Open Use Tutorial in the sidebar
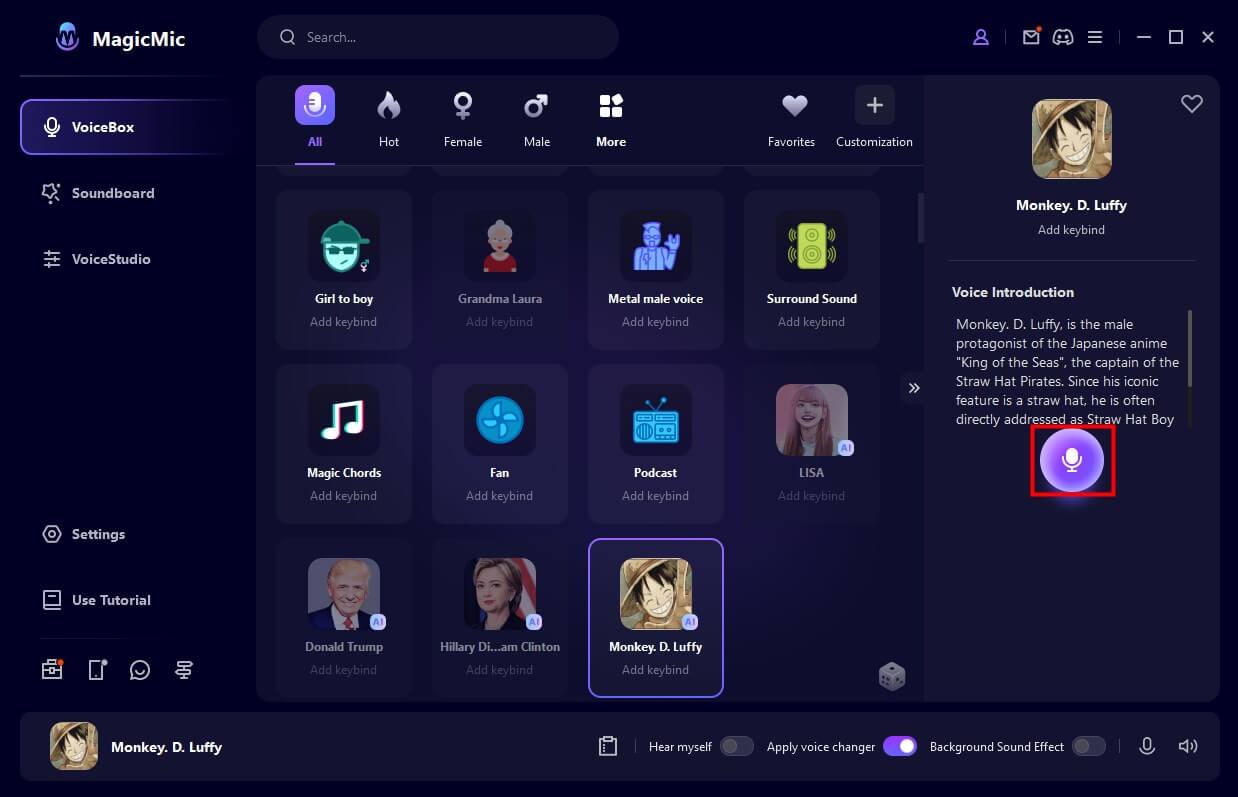The height and width of the screenshot is (797, 1238). [96, 600]
